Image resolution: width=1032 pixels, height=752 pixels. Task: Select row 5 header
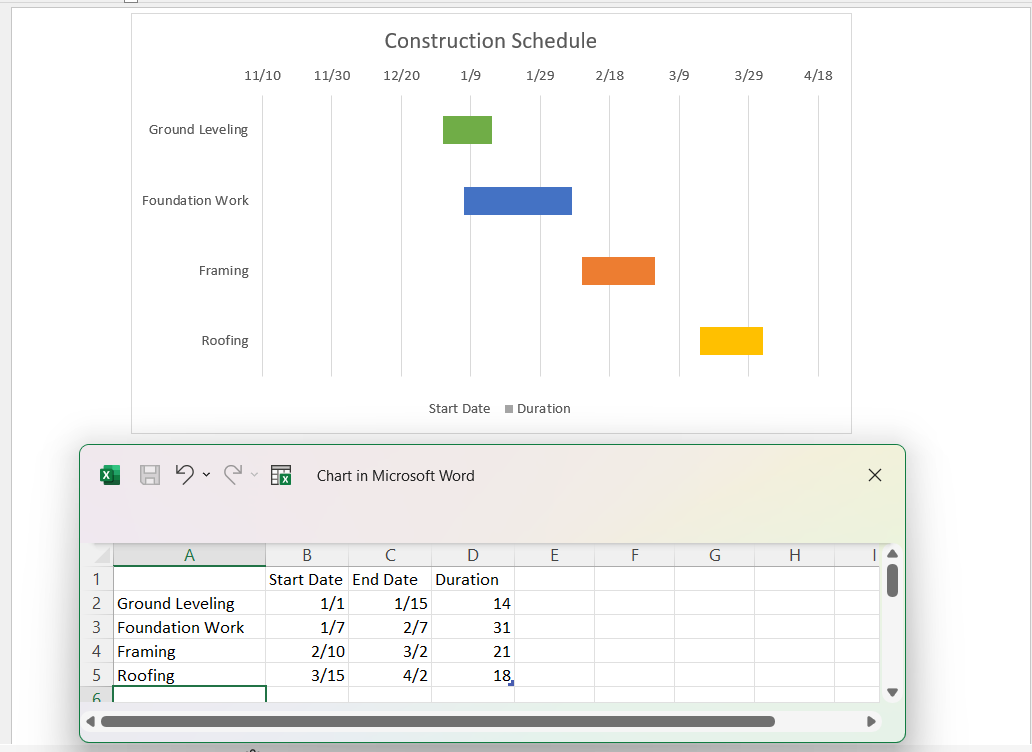(97, 675)
